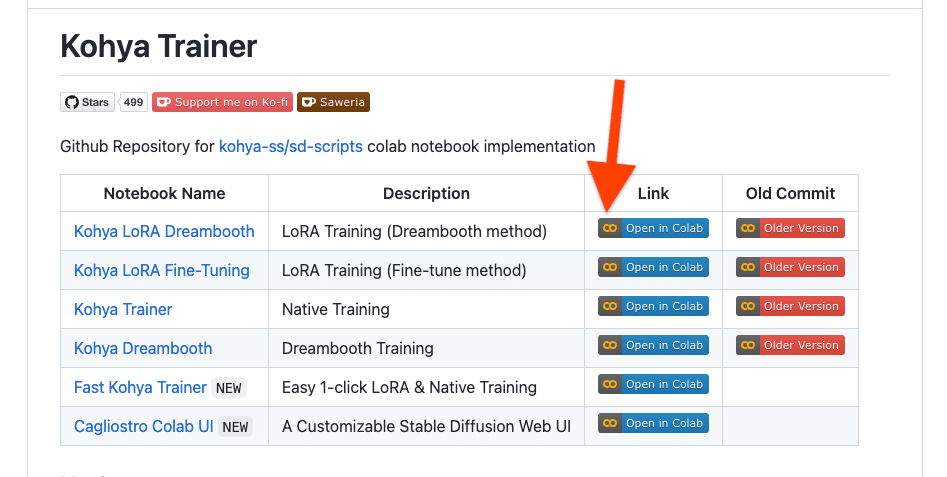Open the Saweria donation badge
947x477 pixels.
[x=333, y=102]
